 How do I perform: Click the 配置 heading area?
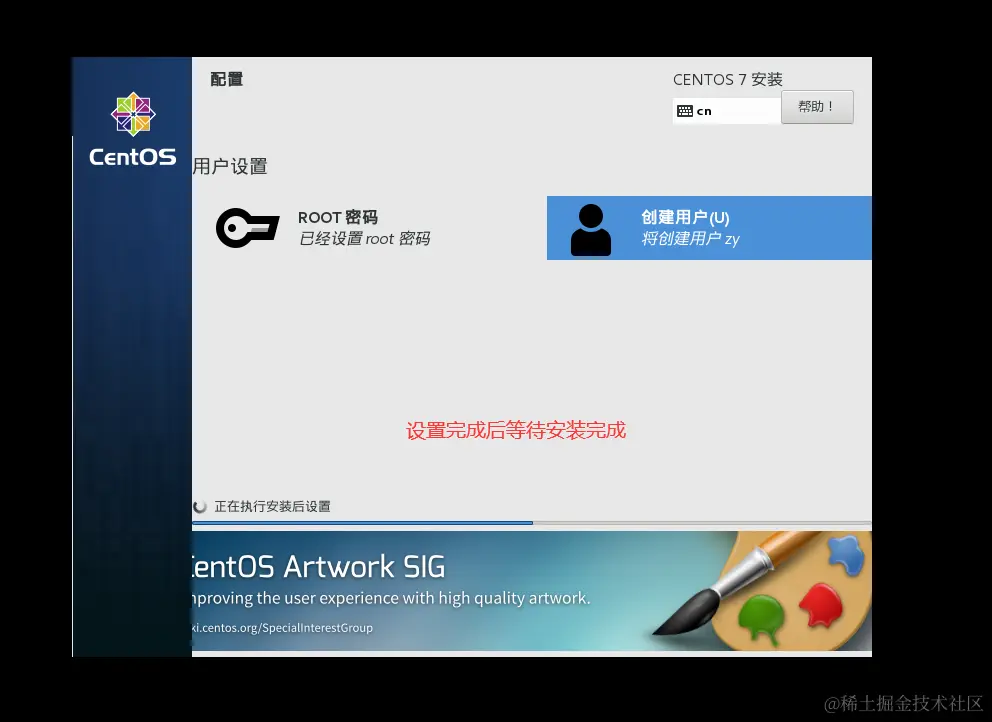[226, 79]
